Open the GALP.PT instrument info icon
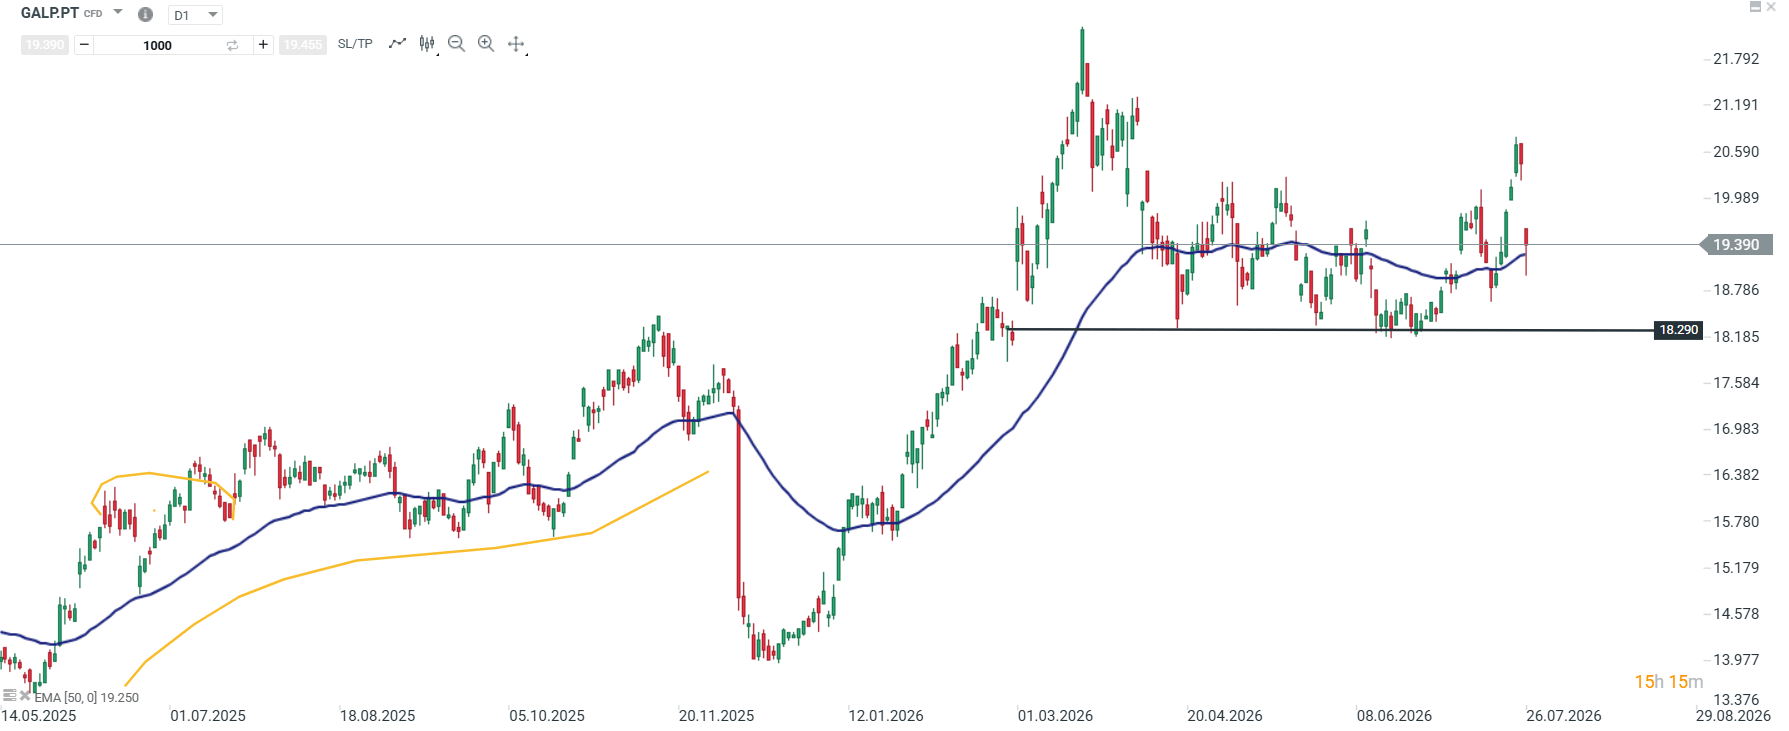The width and height of the screenshot is (1789, 731). coord(145,14)
